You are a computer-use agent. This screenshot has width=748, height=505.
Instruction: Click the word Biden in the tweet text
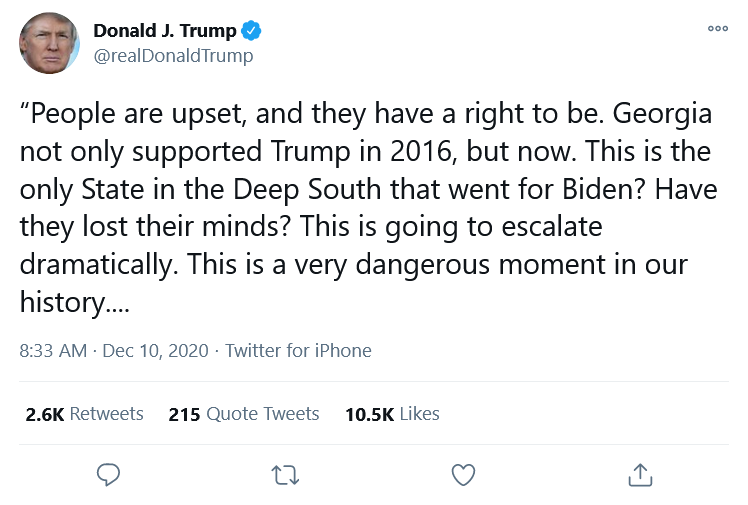pyautogui.click(x=607, y=189)
